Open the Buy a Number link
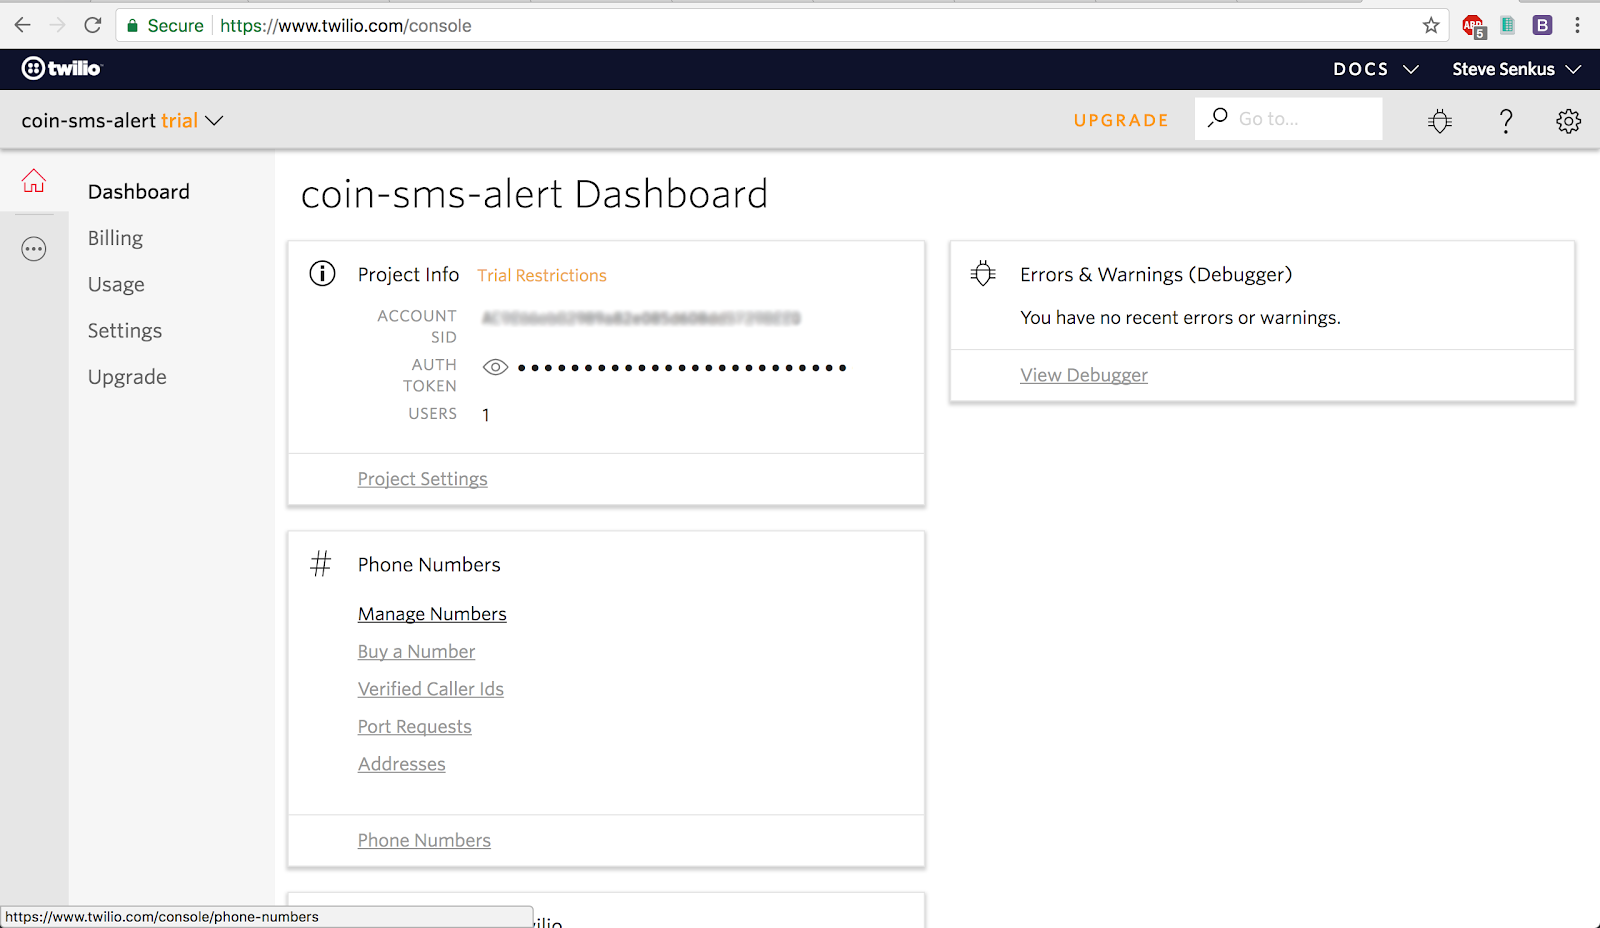The height and width of the screenshot is (928, 1600). (416, 652)
